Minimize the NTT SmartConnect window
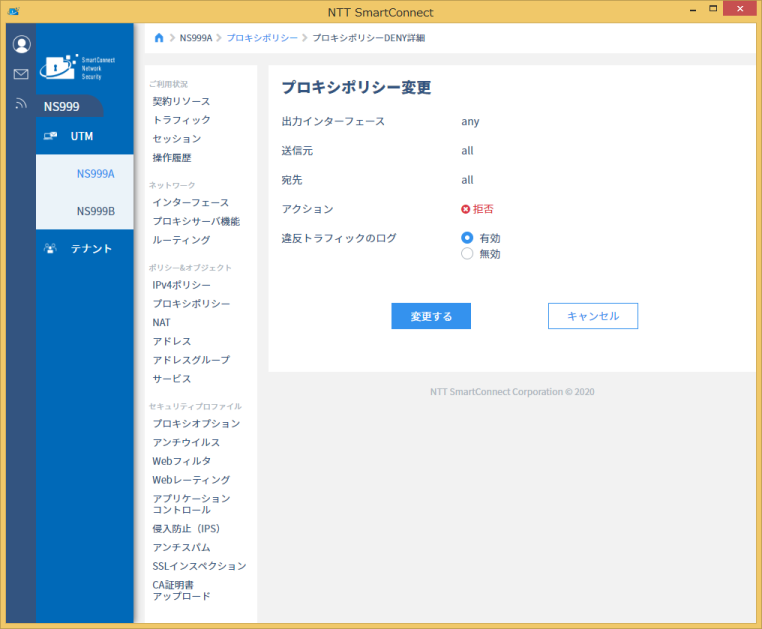Image resolution: width=762 pixels, height=629 pixels. click(x=693, y=10)
